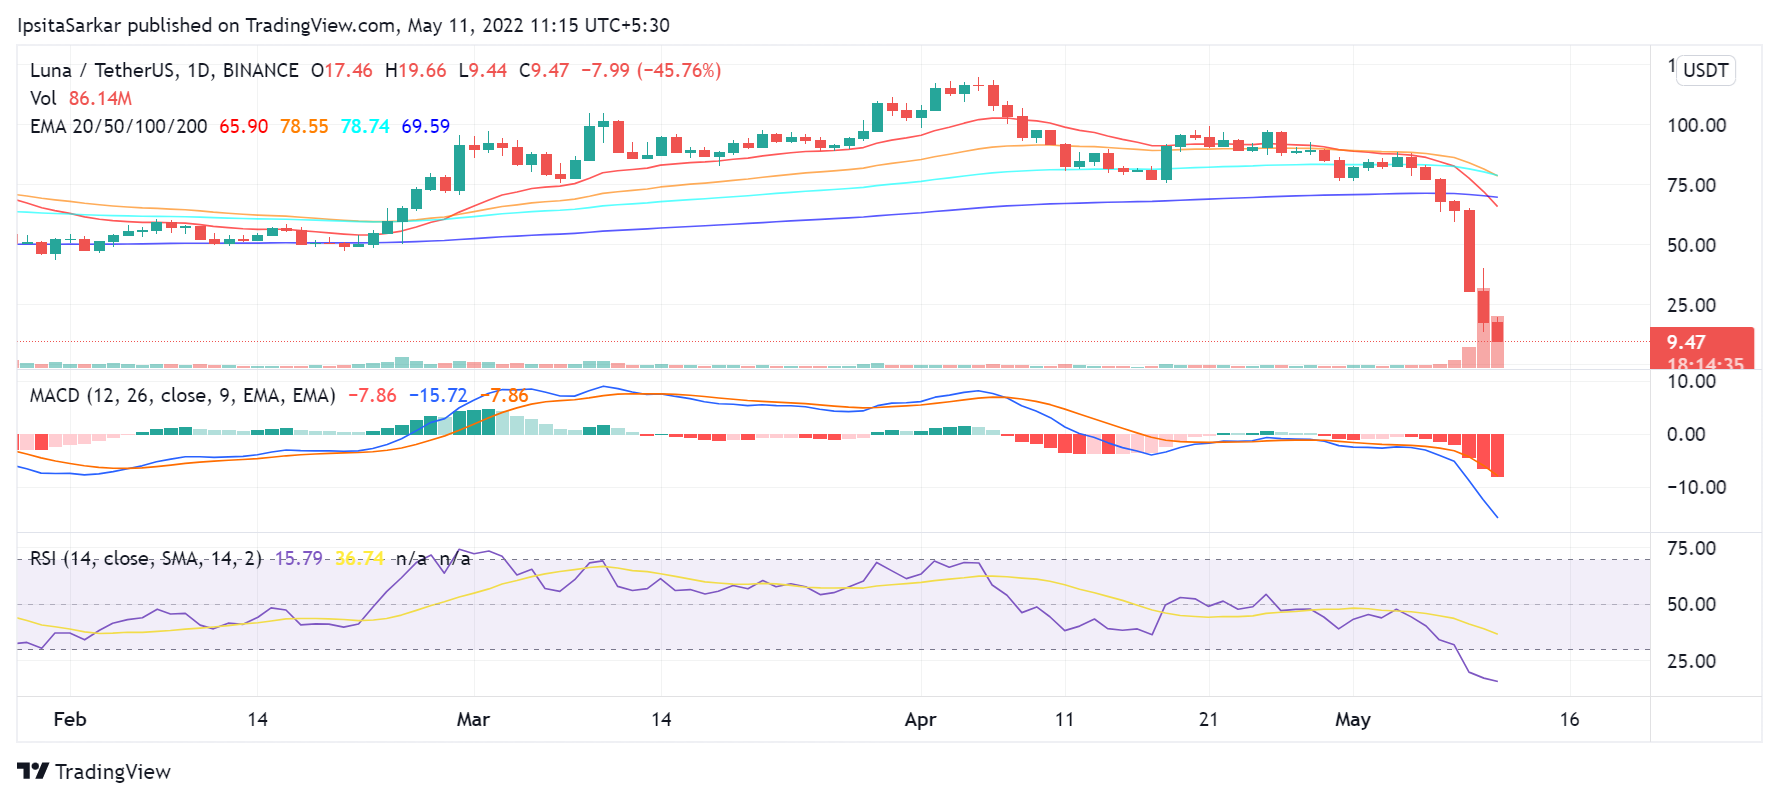The width and height of the screenshot is (1779, 800).
Task: Click the volume value 86.14M
Action: 100,98
